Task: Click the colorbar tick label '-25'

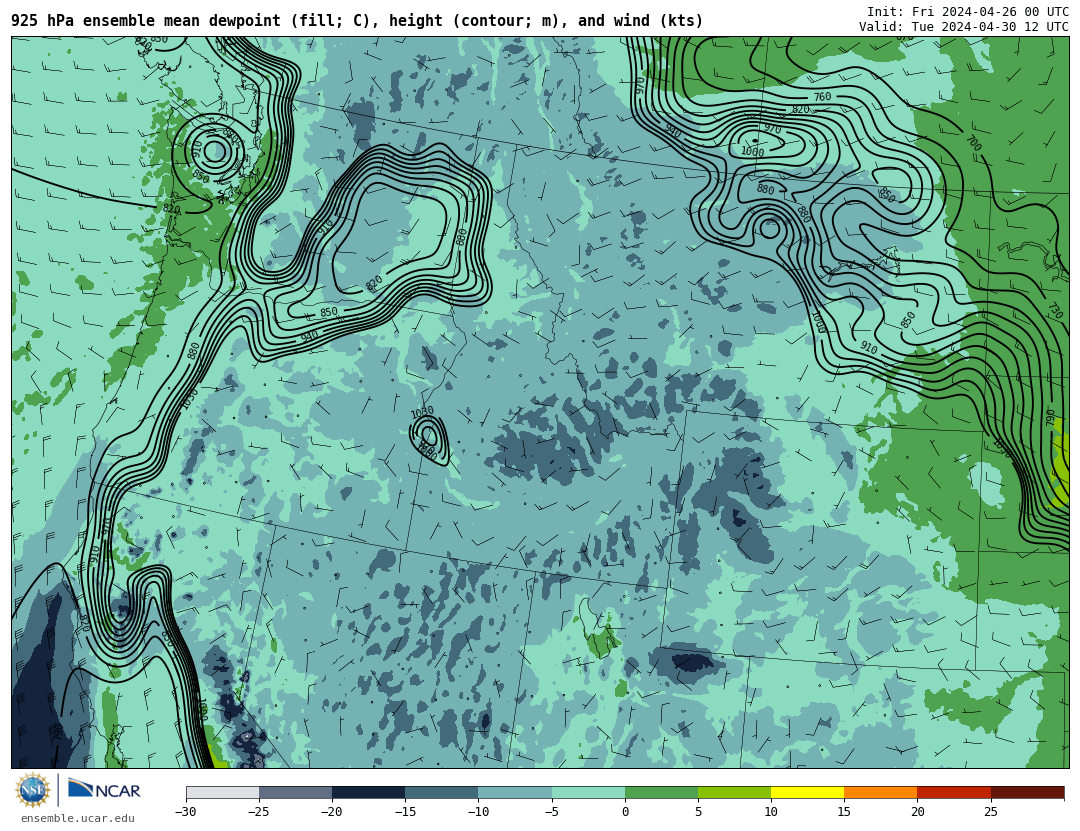Action: click(x=258, y=812)
